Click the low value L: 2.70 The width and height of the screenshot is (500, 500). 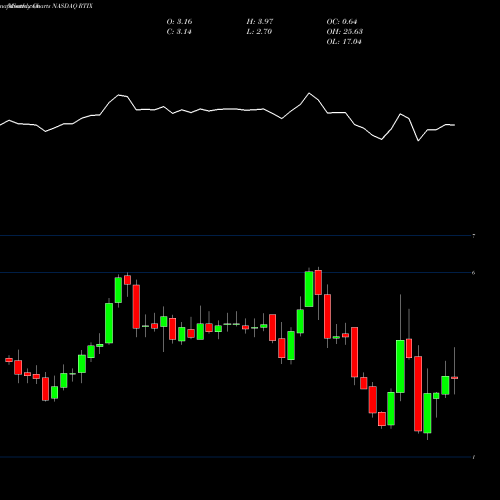259,32
